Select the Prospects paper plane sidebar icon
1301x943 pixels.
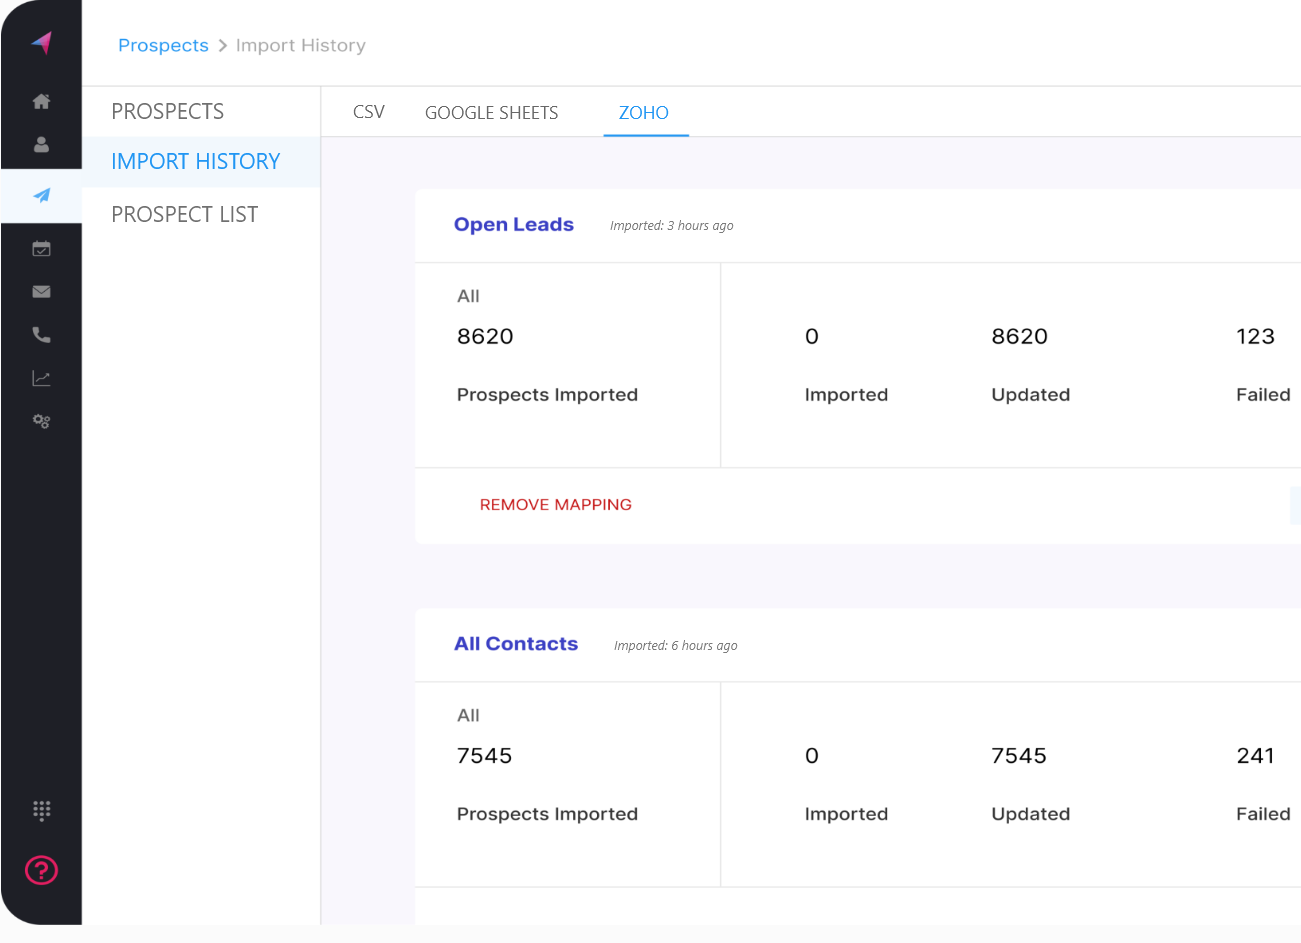41,196
